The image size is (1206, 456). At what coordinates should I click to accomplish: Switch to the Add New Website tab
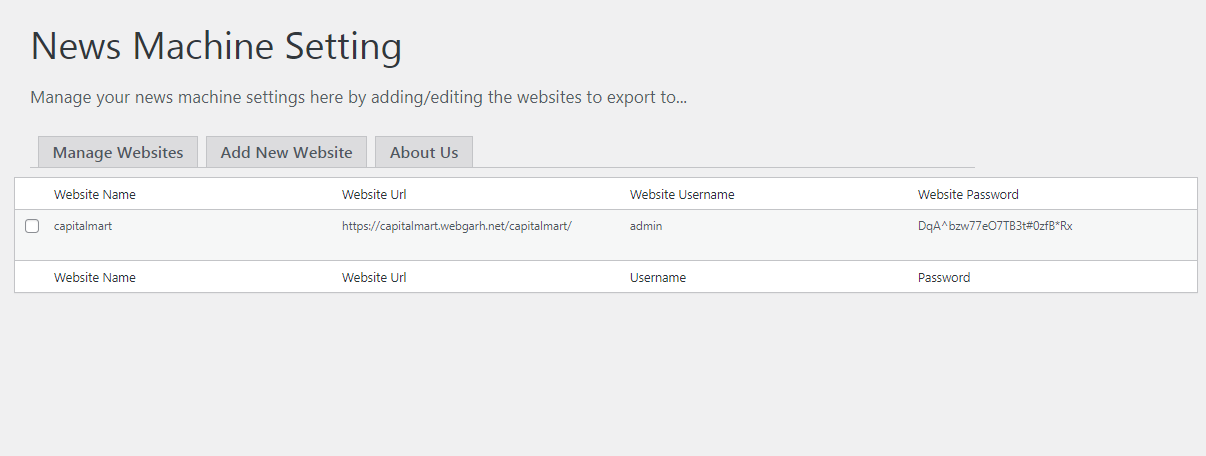286,152
